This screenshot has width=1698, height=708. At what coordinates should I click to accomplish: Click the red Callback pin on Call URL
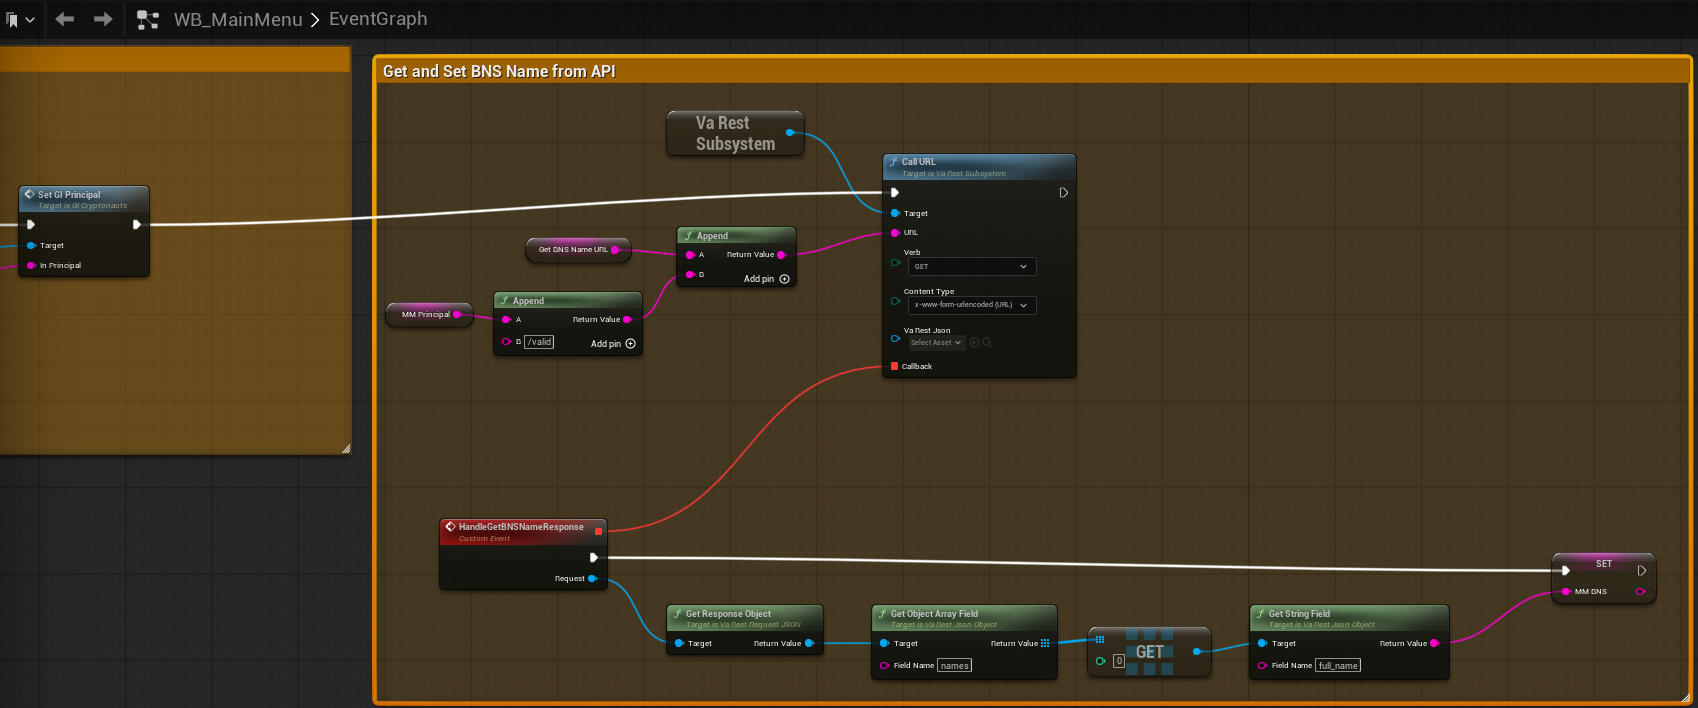tap(894, 366)
